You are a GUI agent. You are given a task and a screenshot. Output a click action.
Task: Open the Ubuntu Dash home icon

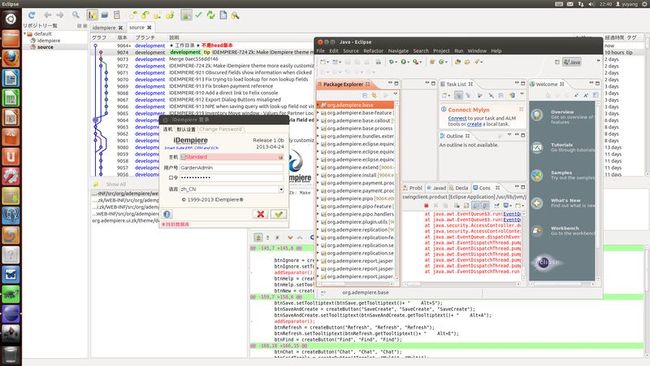[x=11, y=19]
